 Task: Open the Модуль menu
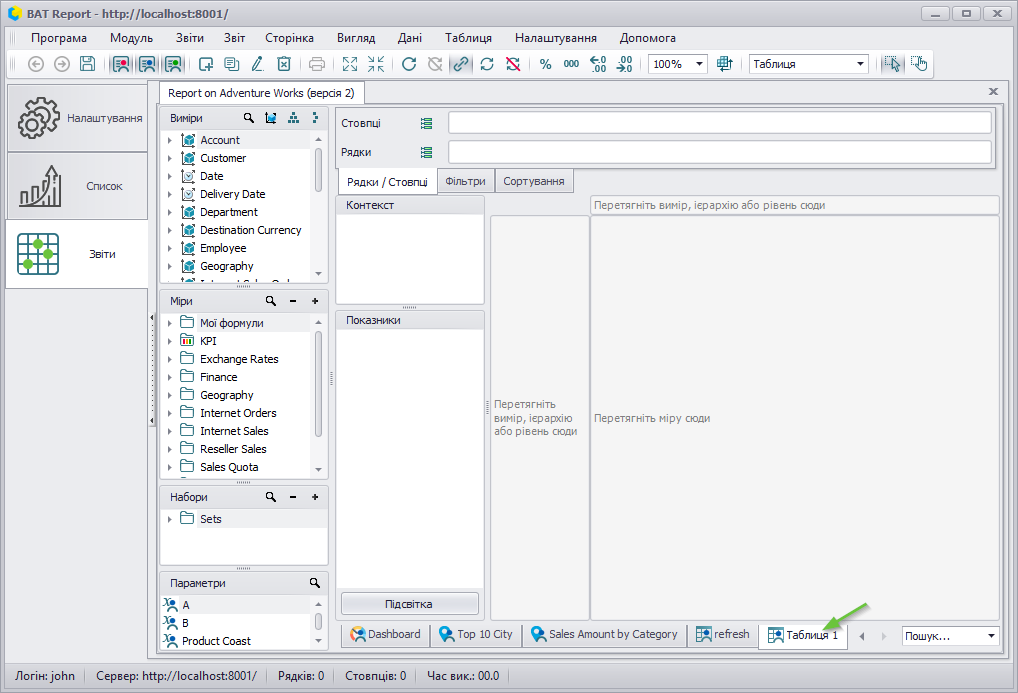click(131, 38)
